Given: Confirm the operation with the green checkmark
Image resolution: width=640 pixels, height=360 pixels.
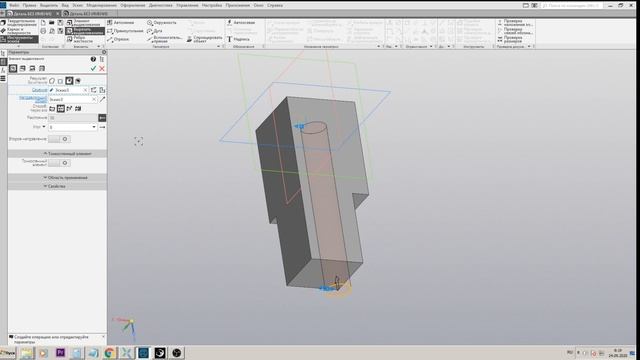Looking at the screenshot, I should (x=93, y=69).
